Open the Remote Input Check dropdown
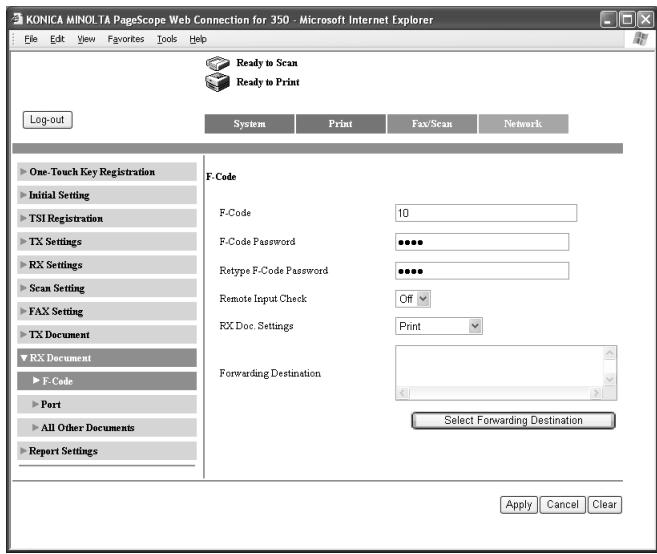This screenshot has height=554, width=657. (x=413, y=299)
